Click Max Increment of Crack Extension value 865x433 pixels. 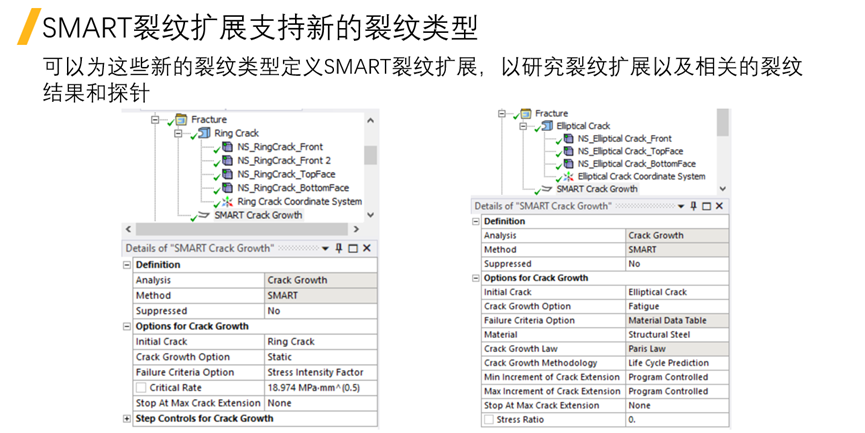click(677, 392)
